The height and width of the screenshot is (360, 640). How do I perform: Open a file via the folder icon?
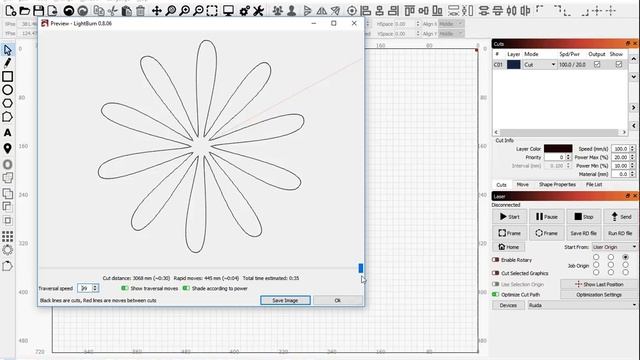[x=24, y=11]
